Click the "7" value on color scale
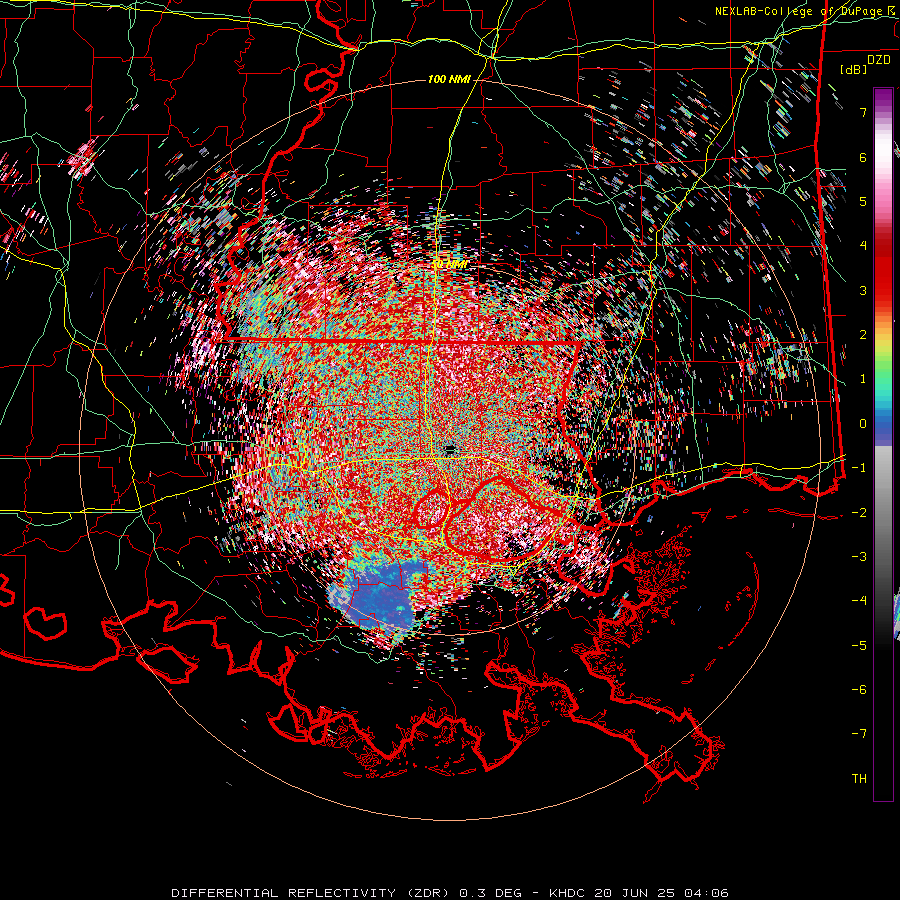This screenshot has width=900, height=900. click(863, 112)
